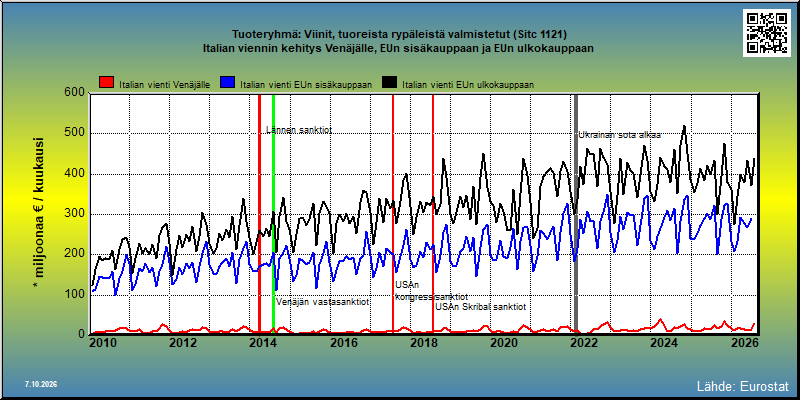This screenshot has height=400, width=800.
Task: Click the green vertical Venäjän vastasanktiot marker line
Action: tap(273, 214)
